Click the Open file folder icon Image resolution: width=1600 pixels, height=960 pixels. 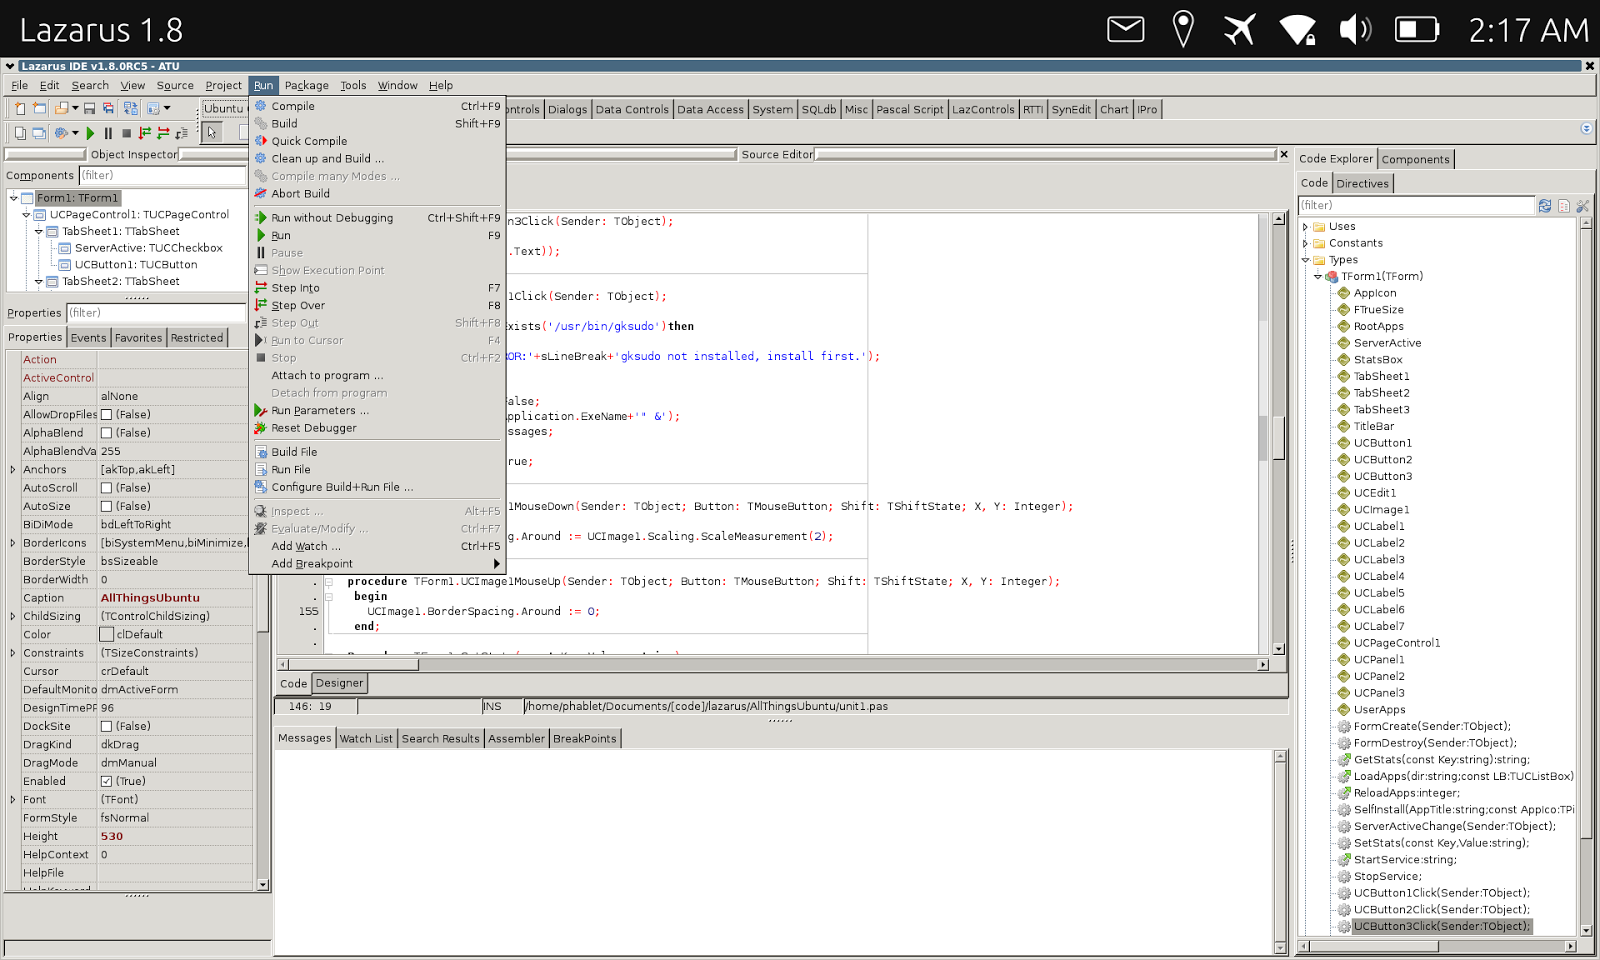point(62,108)
